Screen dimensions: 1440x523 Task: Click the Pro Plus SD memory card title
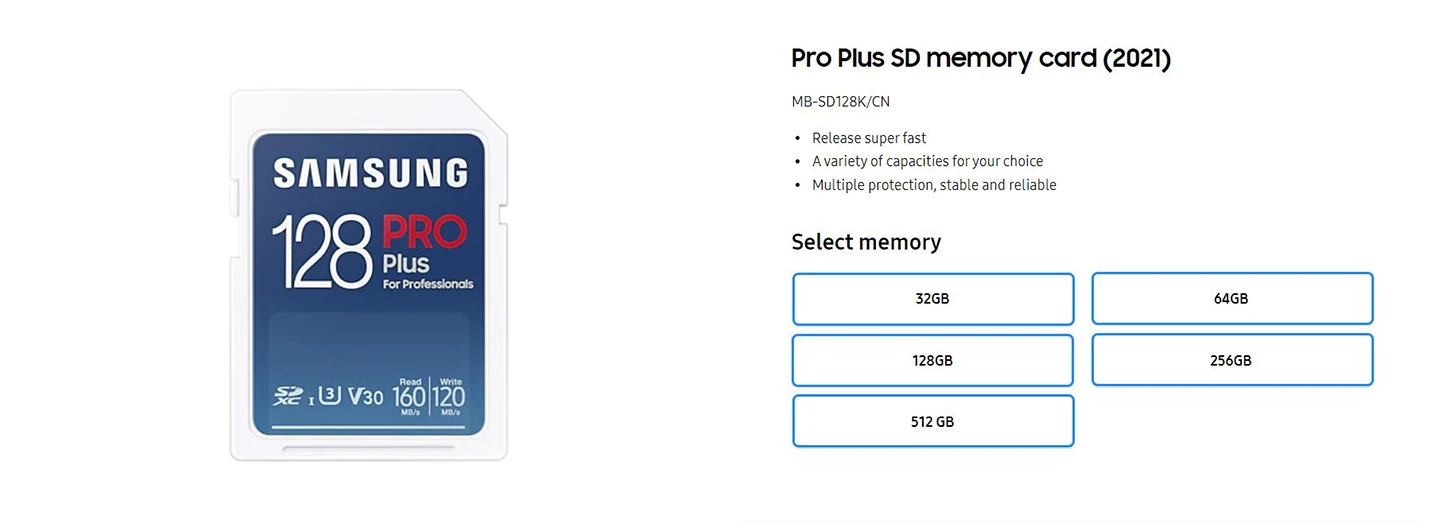point(980,58)
